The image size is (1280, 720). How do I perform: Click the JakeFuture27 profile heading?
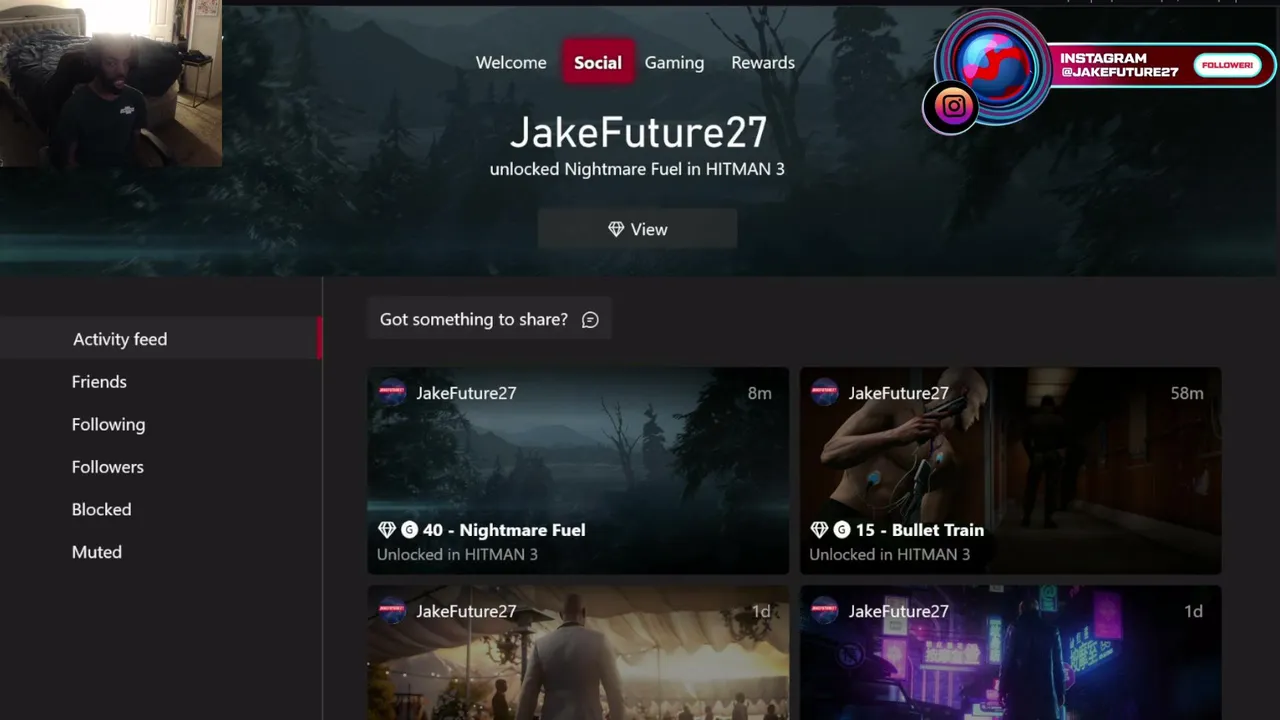638,132
